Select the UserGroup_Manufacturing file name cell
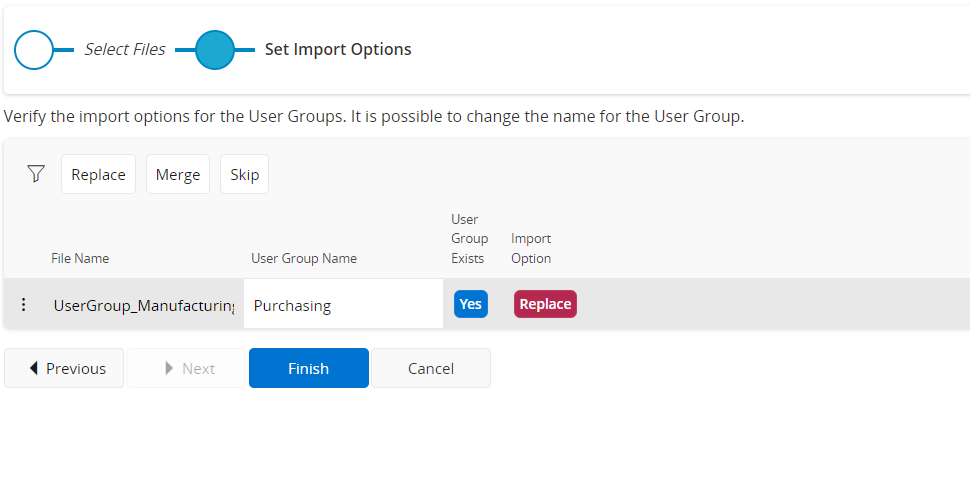 tap(143, 305)
